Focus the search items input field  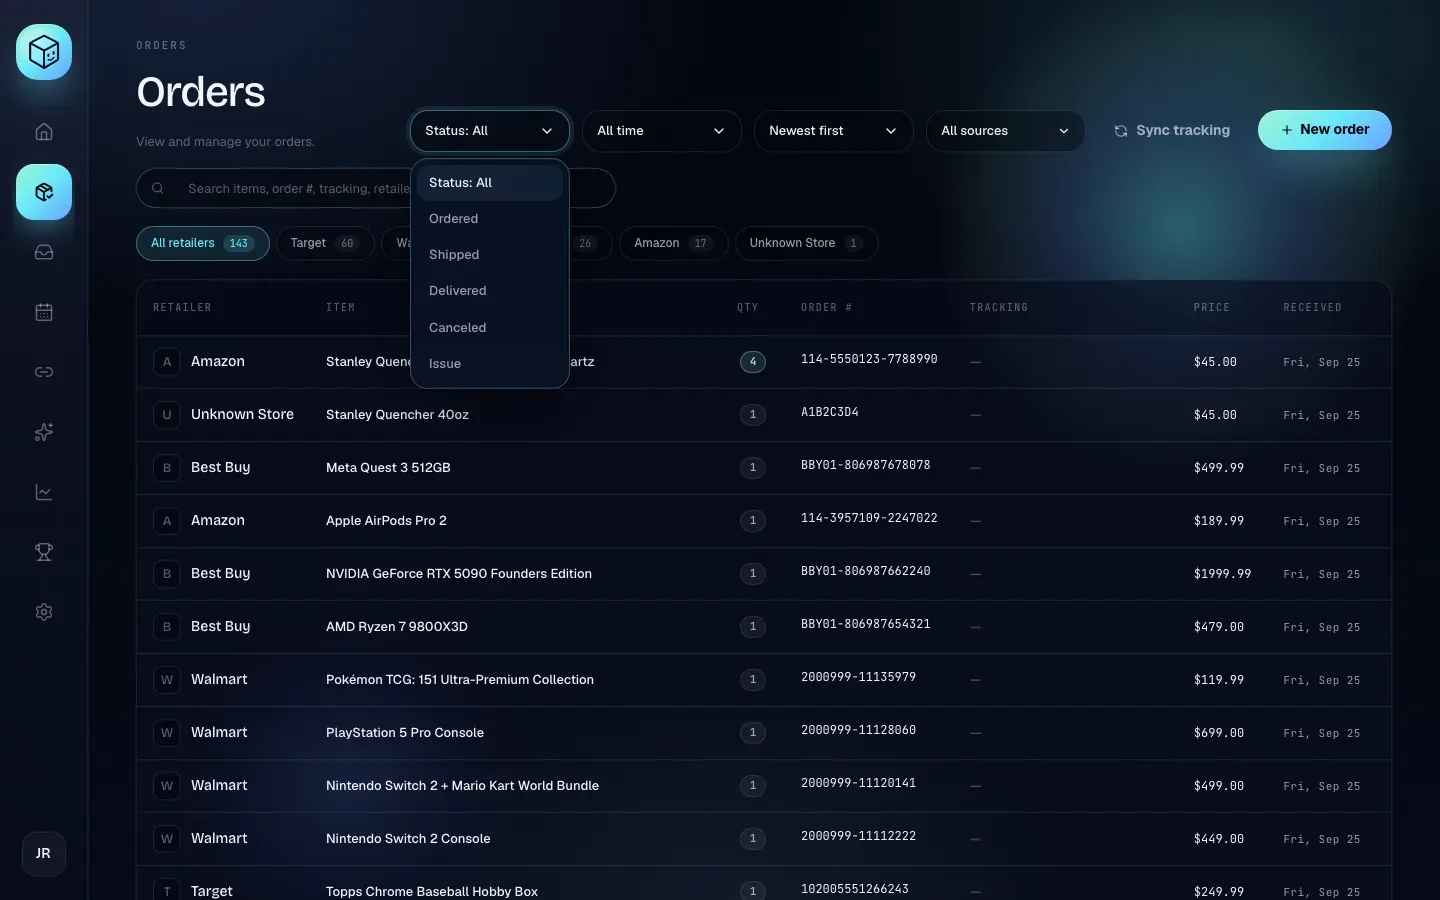[375, 188]
